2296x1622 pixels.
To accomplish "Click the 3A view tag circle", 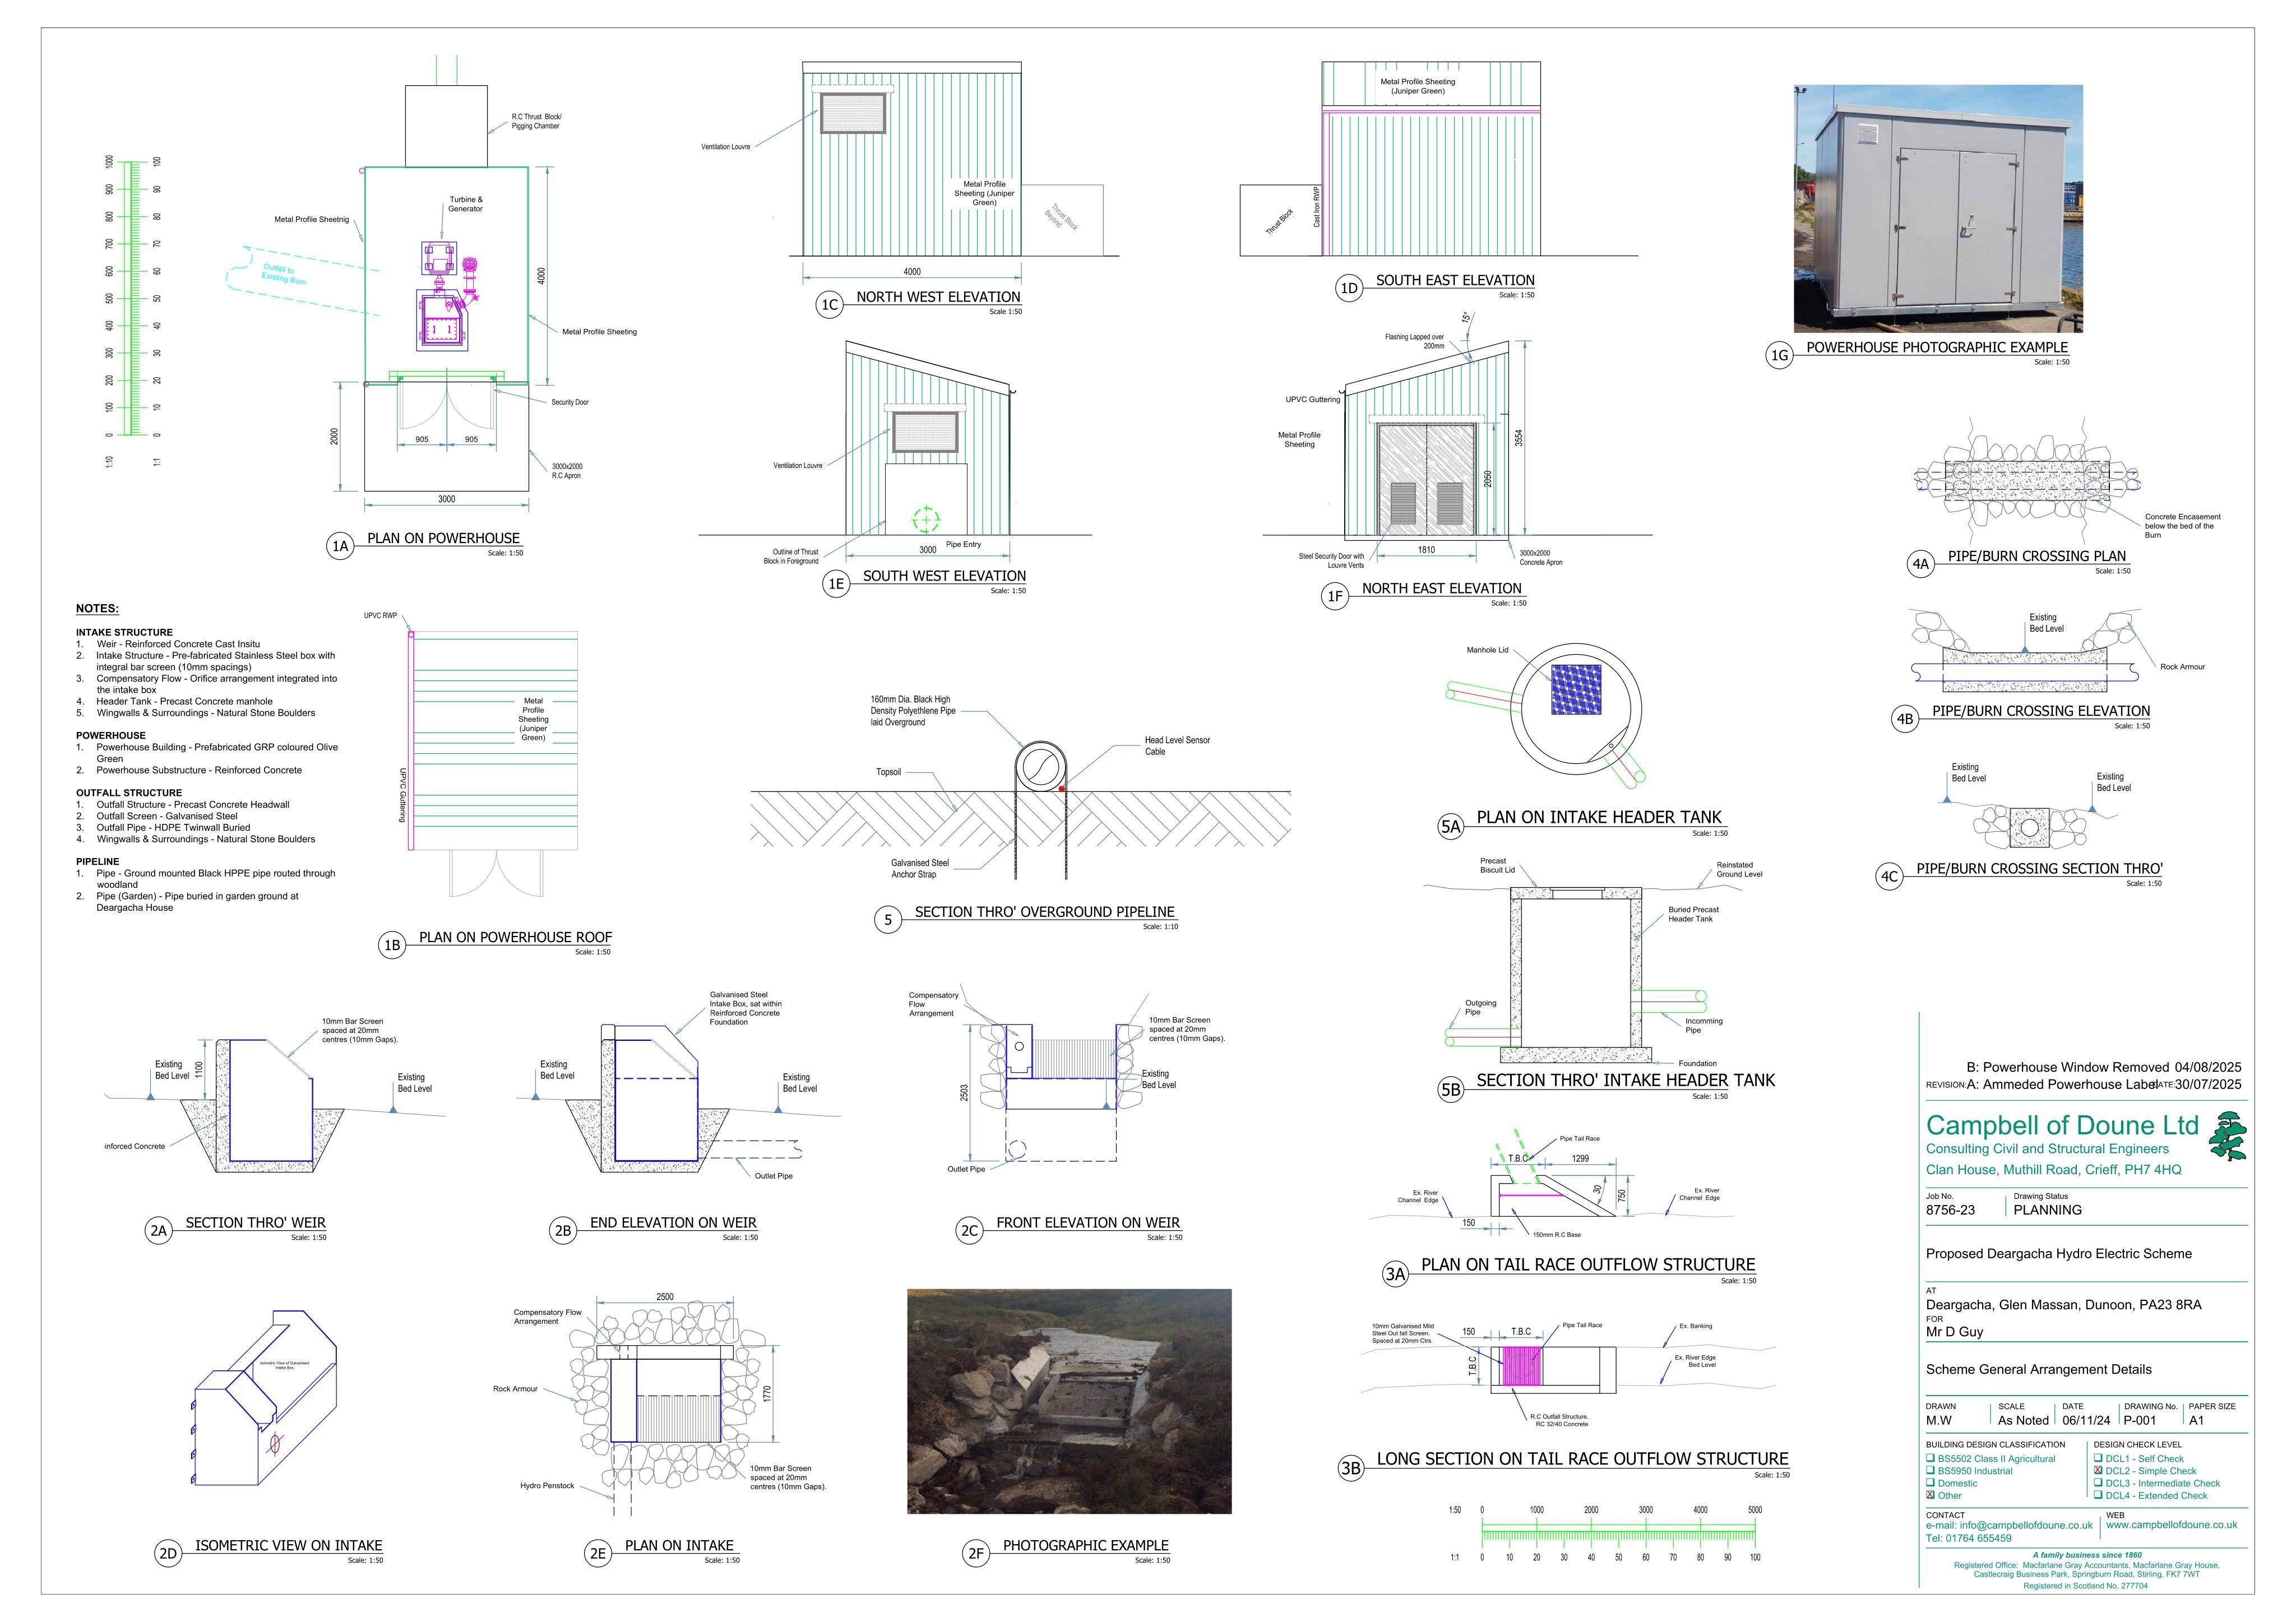I will pyautogui.click(x=1395, y=1274).
